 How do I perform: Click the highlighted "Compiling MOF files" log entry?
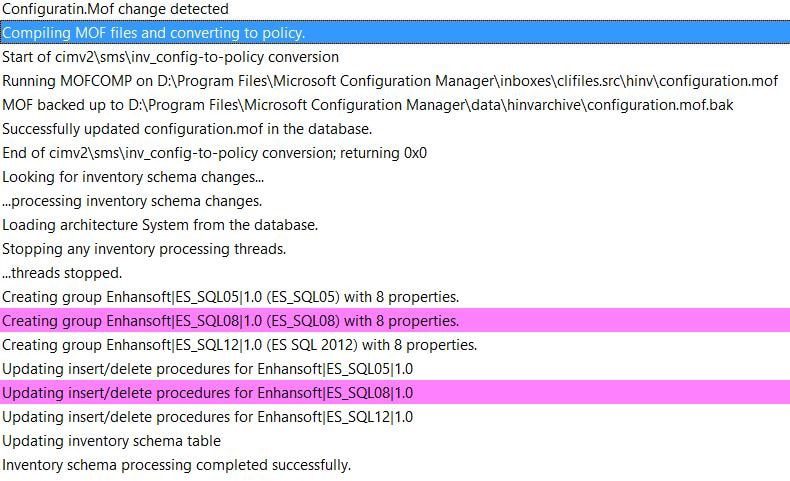pyautogui.click(x=154, y=33)
